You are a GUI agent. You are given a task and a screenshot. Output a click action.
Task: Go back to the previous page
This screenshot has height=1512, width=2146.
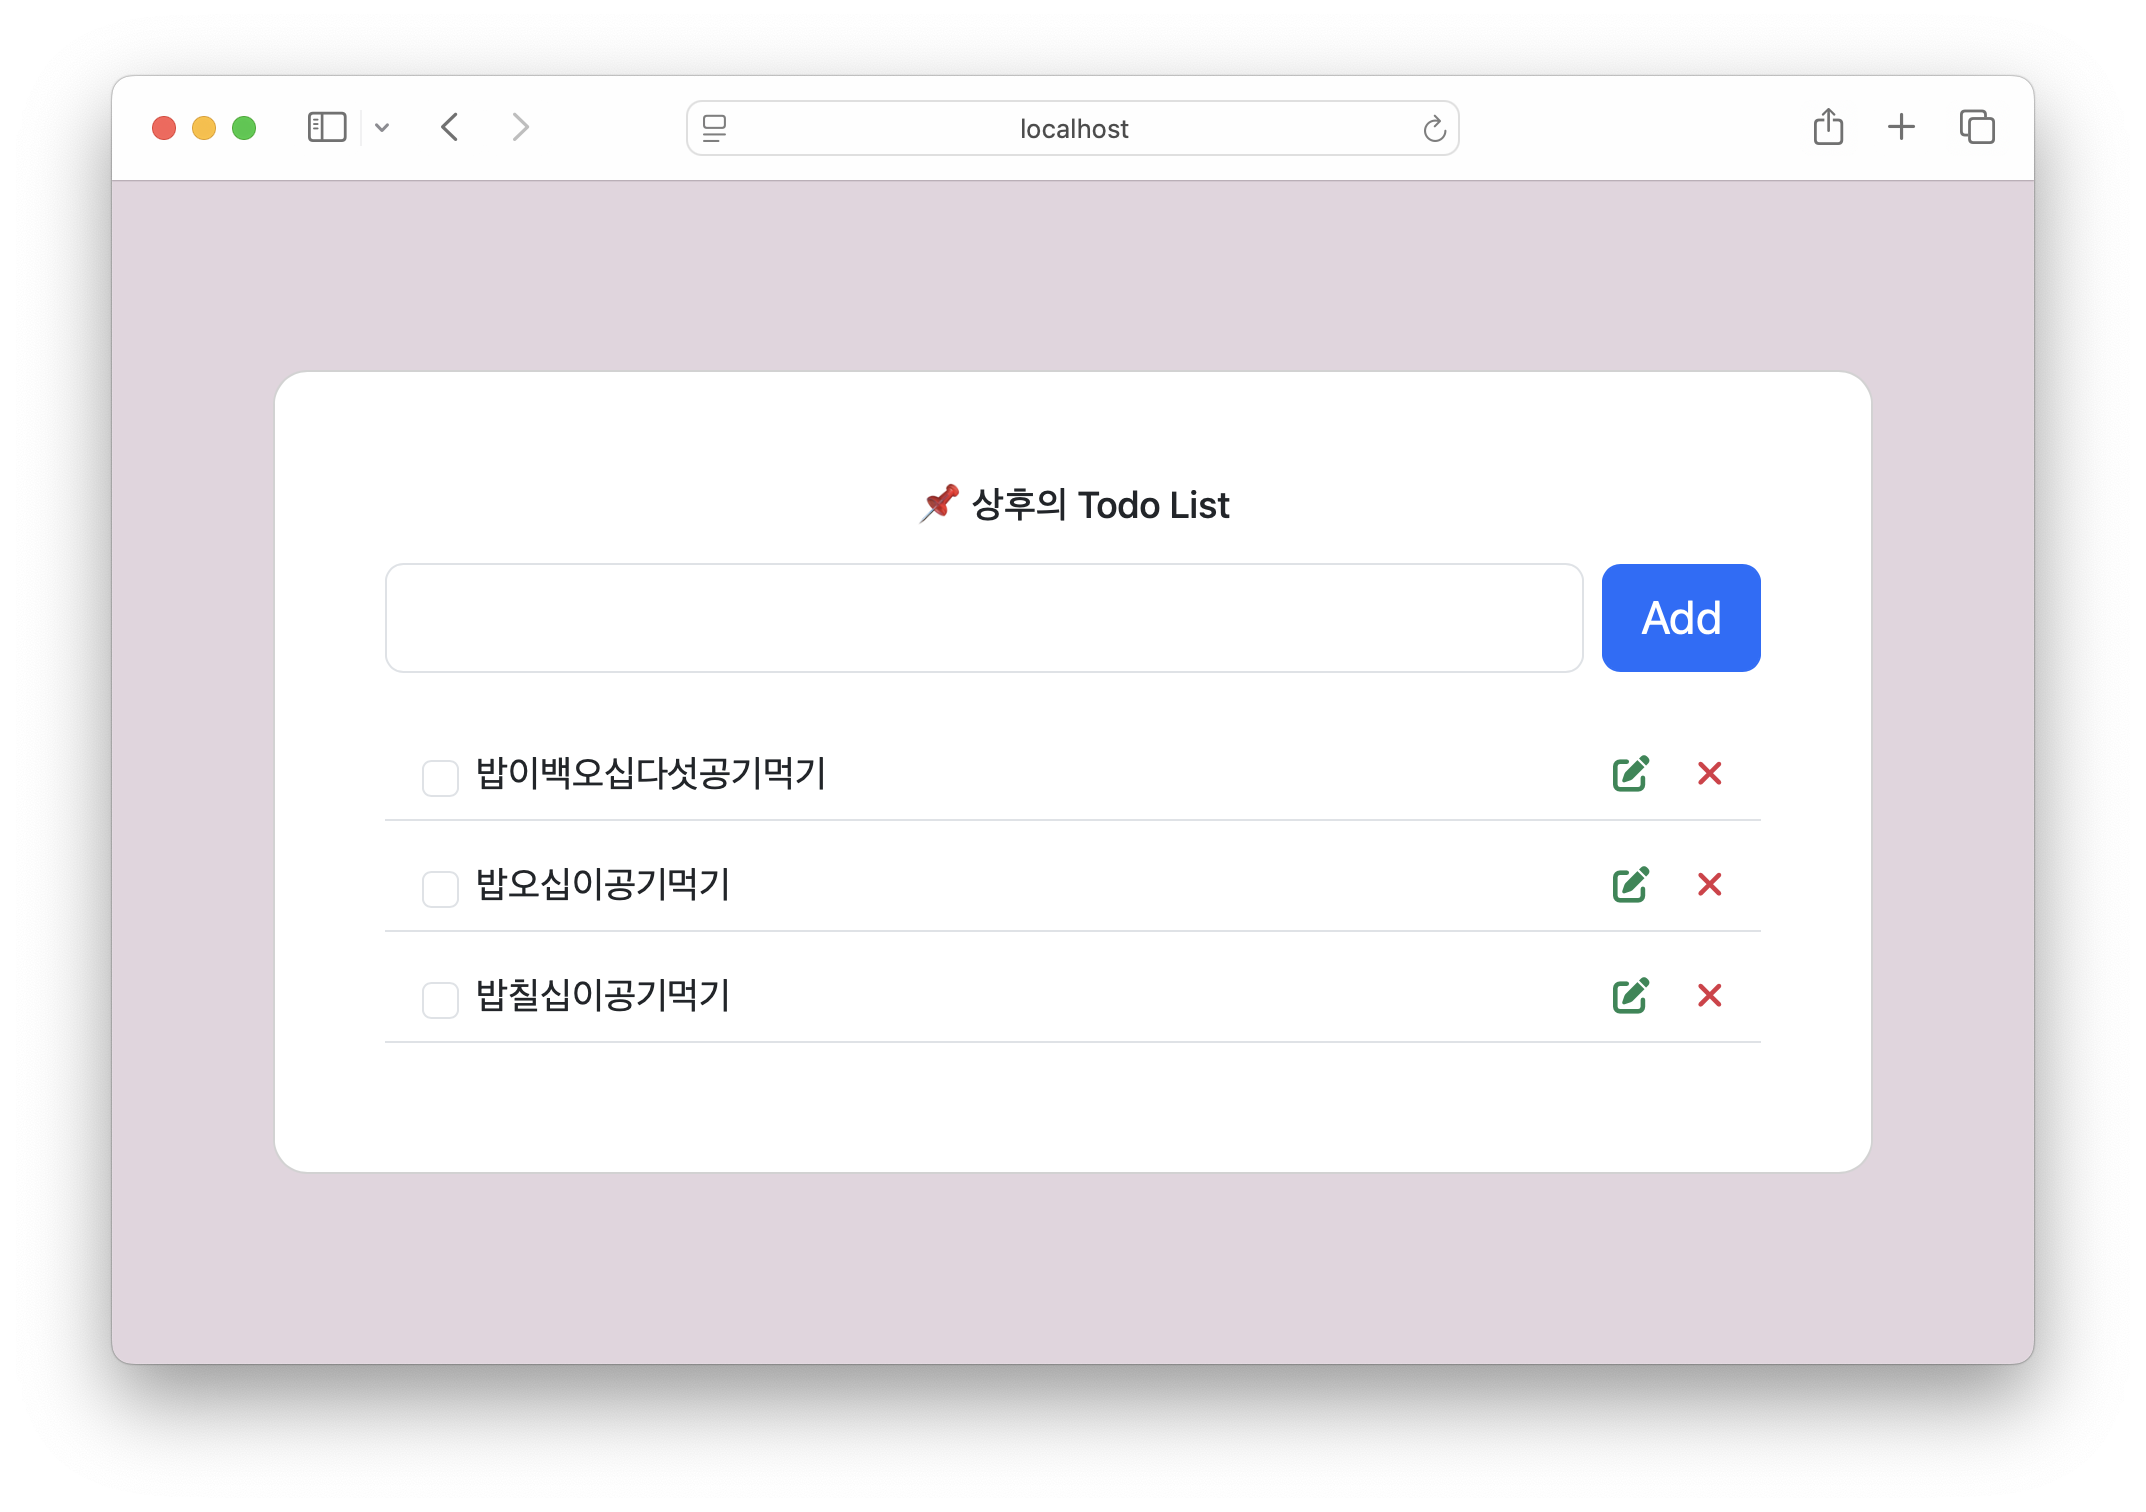pos(450,127)
